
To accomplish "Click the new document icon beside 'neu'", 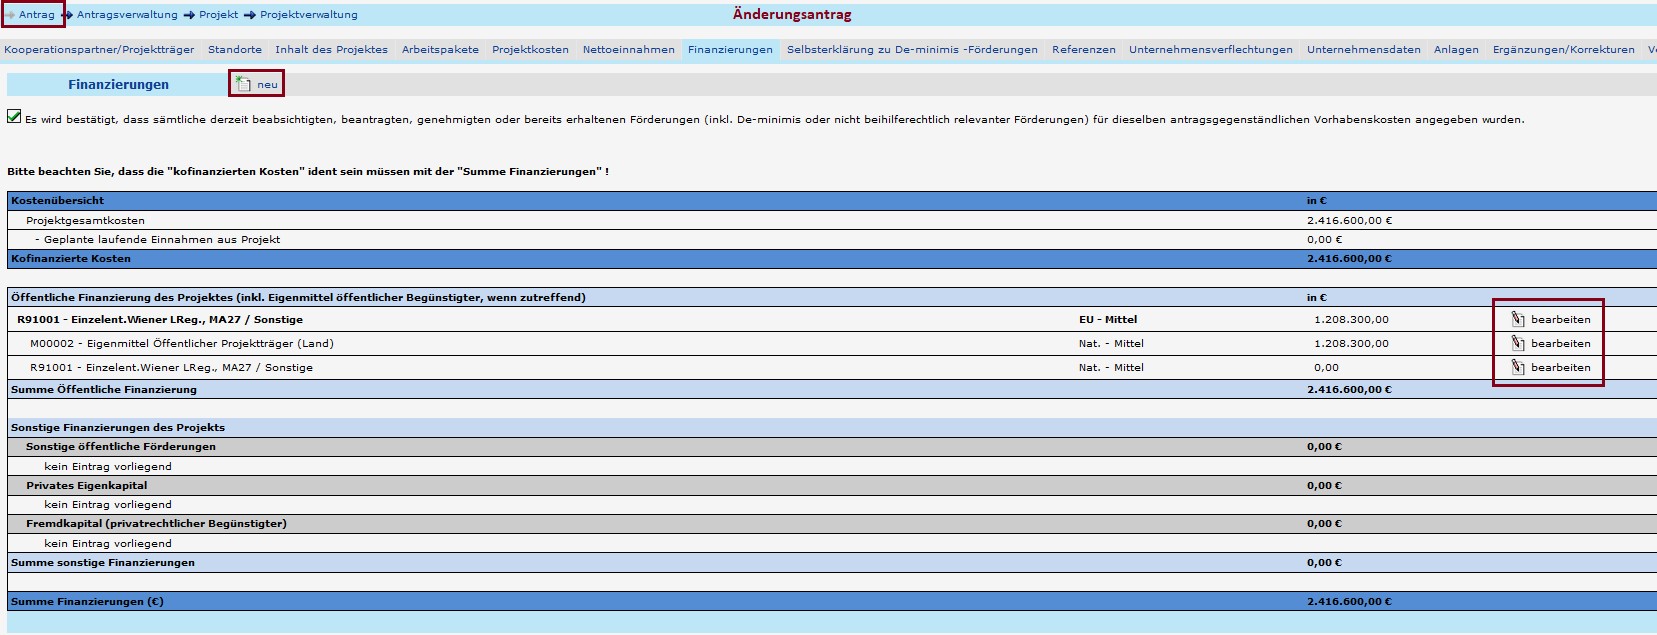I will coord(244,85).
